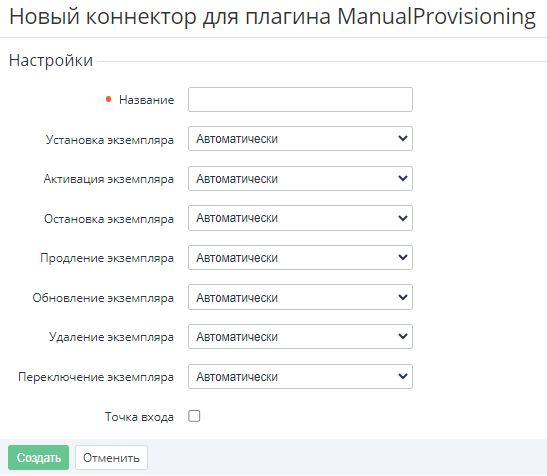Viewport: 547px width, 476px height.
Task: Click the chevron arrow of Переключение экземпляра
Action: (x=403, y=377)
